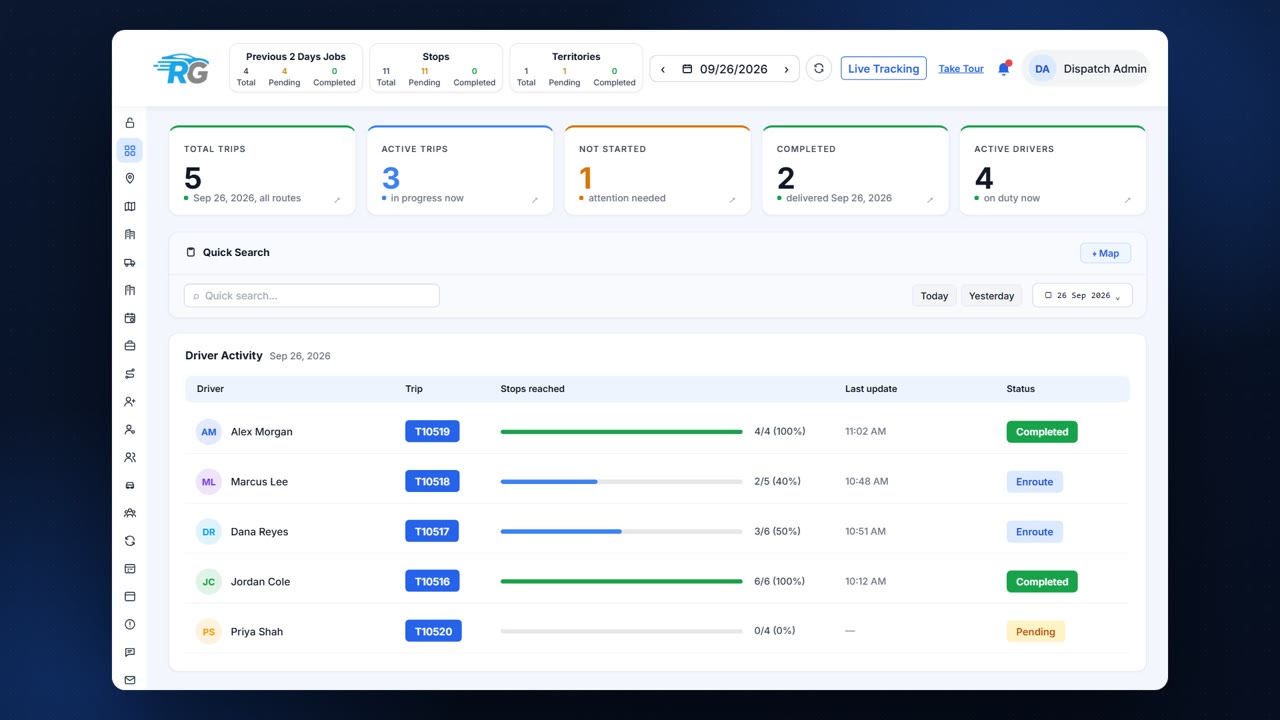
Task: Open the notifications bell
Action: [1004, 69]
